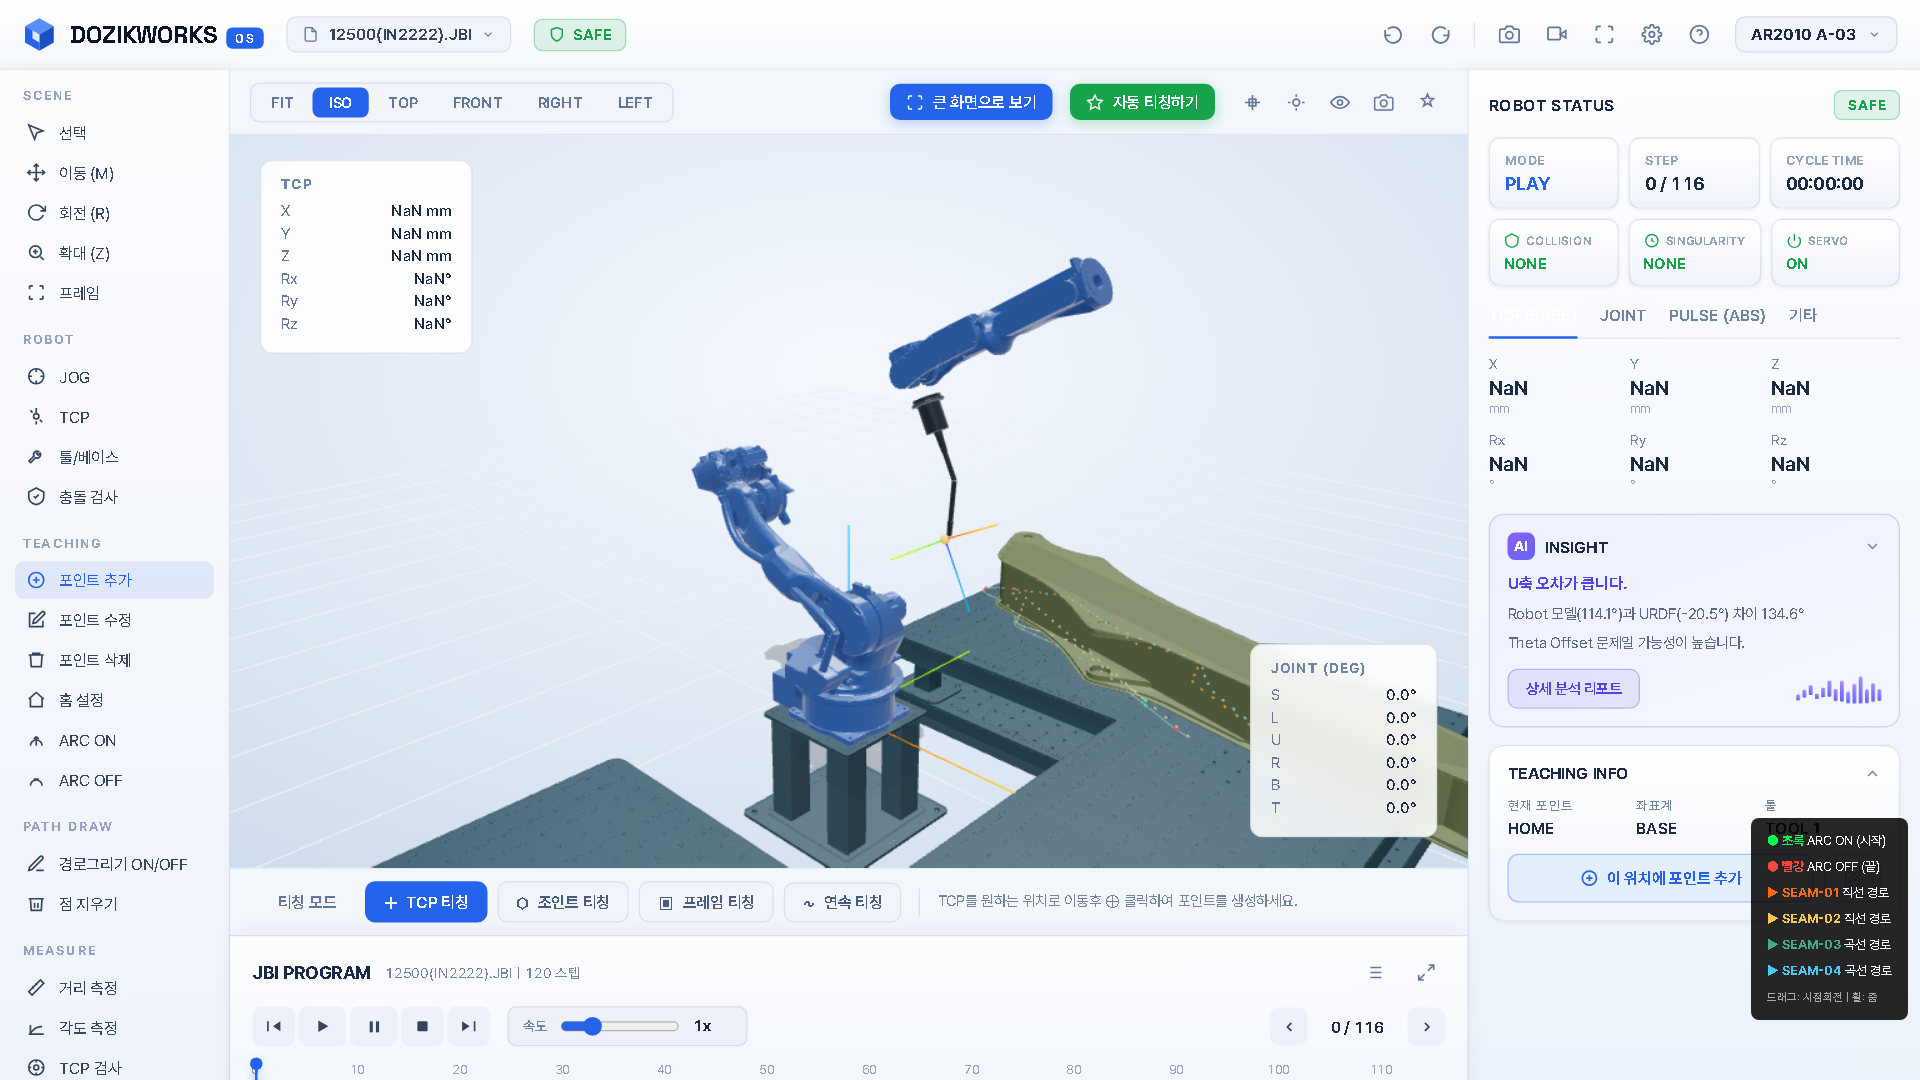This screenshot has height=1080, width=1920.
Task: Click the undo arrow icon in header
Action: [x=1392, y=35]
